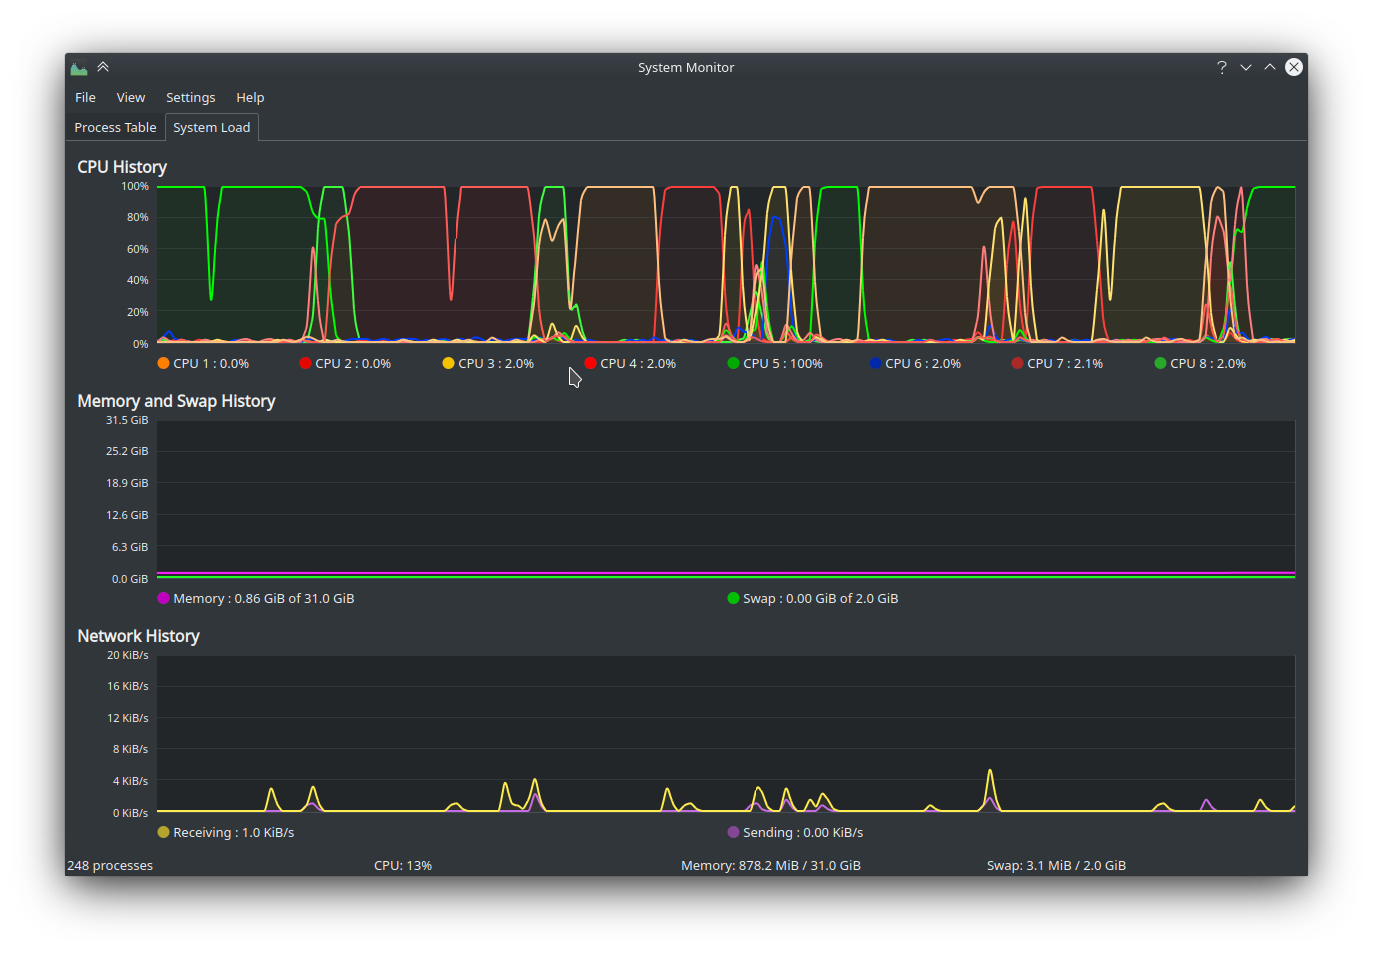This screenshot has width=1373, height=953.
Task: Click the 'CPU 8 : 2.0%' legend label
Action: [1208, 363]
